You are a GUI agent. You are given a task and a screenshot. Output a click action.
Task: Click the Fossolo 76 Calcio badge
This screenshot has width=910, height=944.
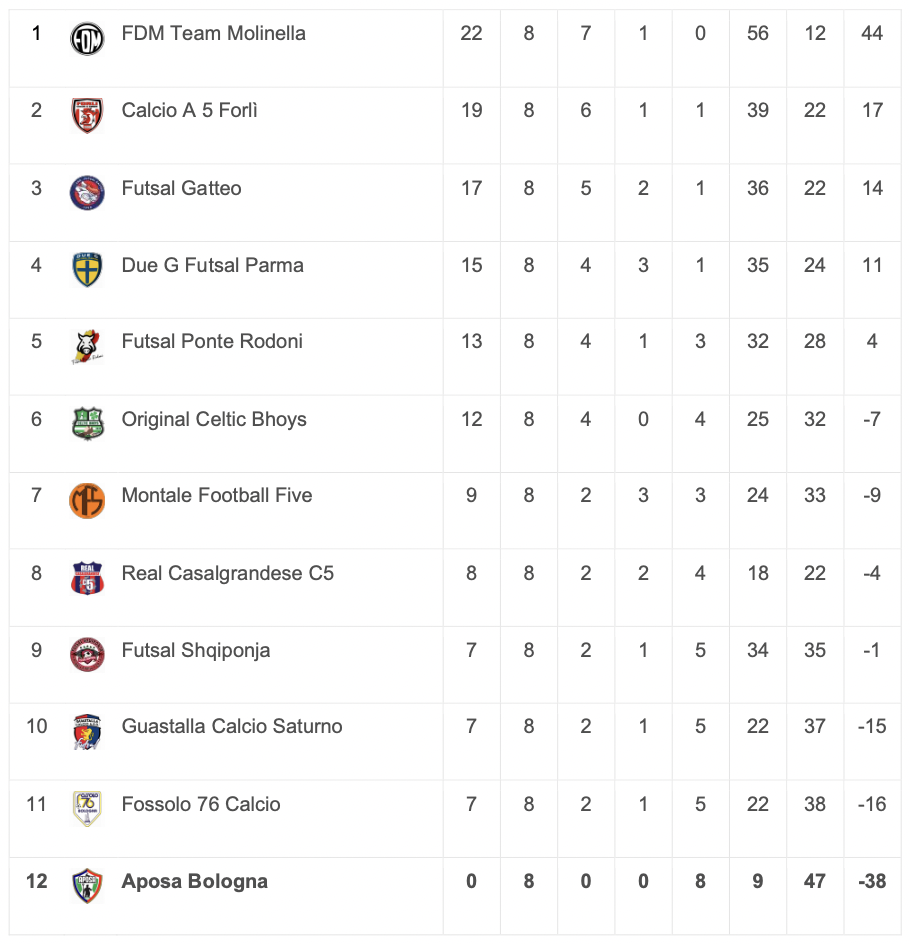[88, 808]
